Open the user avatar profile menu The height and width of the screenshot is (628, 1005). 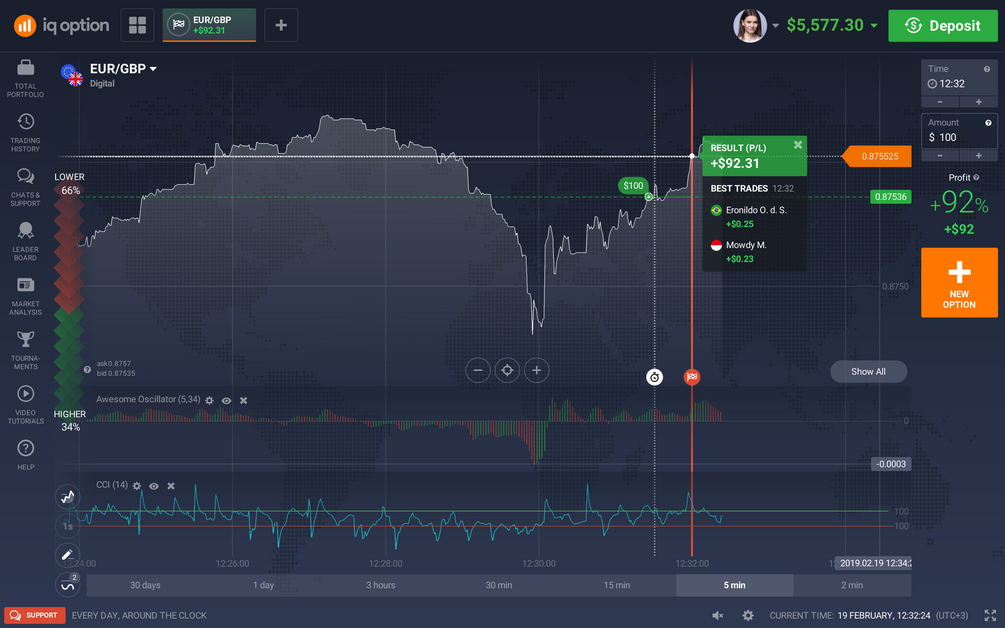pos(749,26)
